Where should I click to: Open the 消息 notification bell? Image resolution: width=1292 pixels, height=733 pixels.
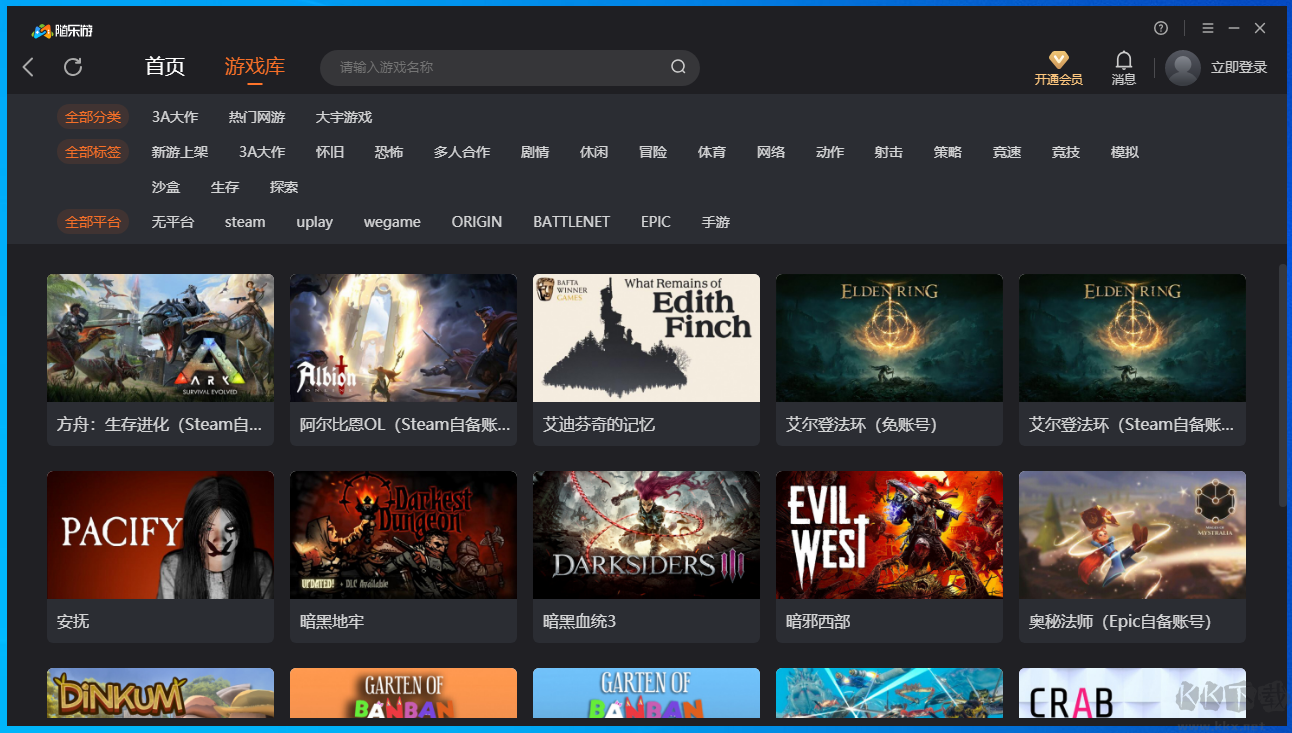point(1123,62)
